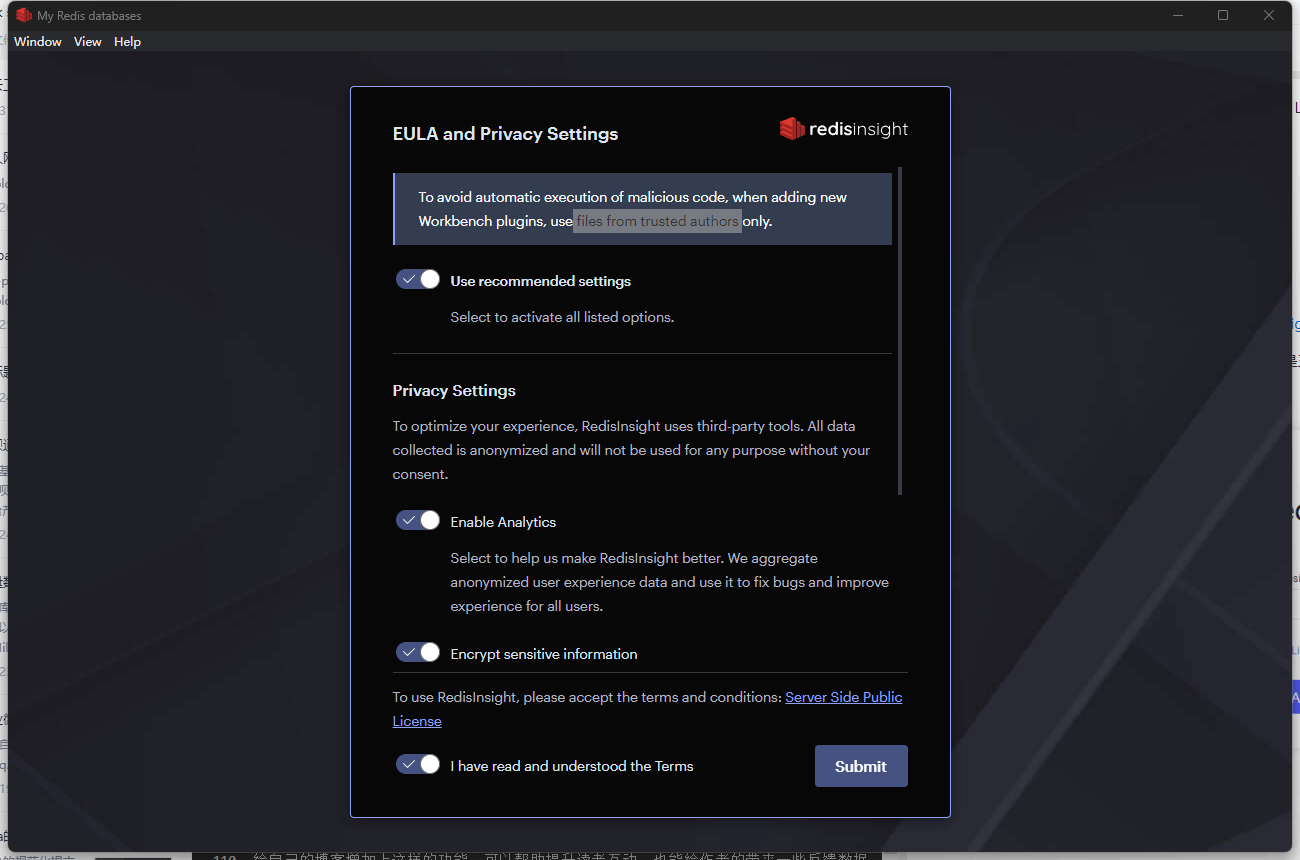Screen dimensions: 1300x860
Task: Toggle Use recommended settings switch
Action: 418,279
